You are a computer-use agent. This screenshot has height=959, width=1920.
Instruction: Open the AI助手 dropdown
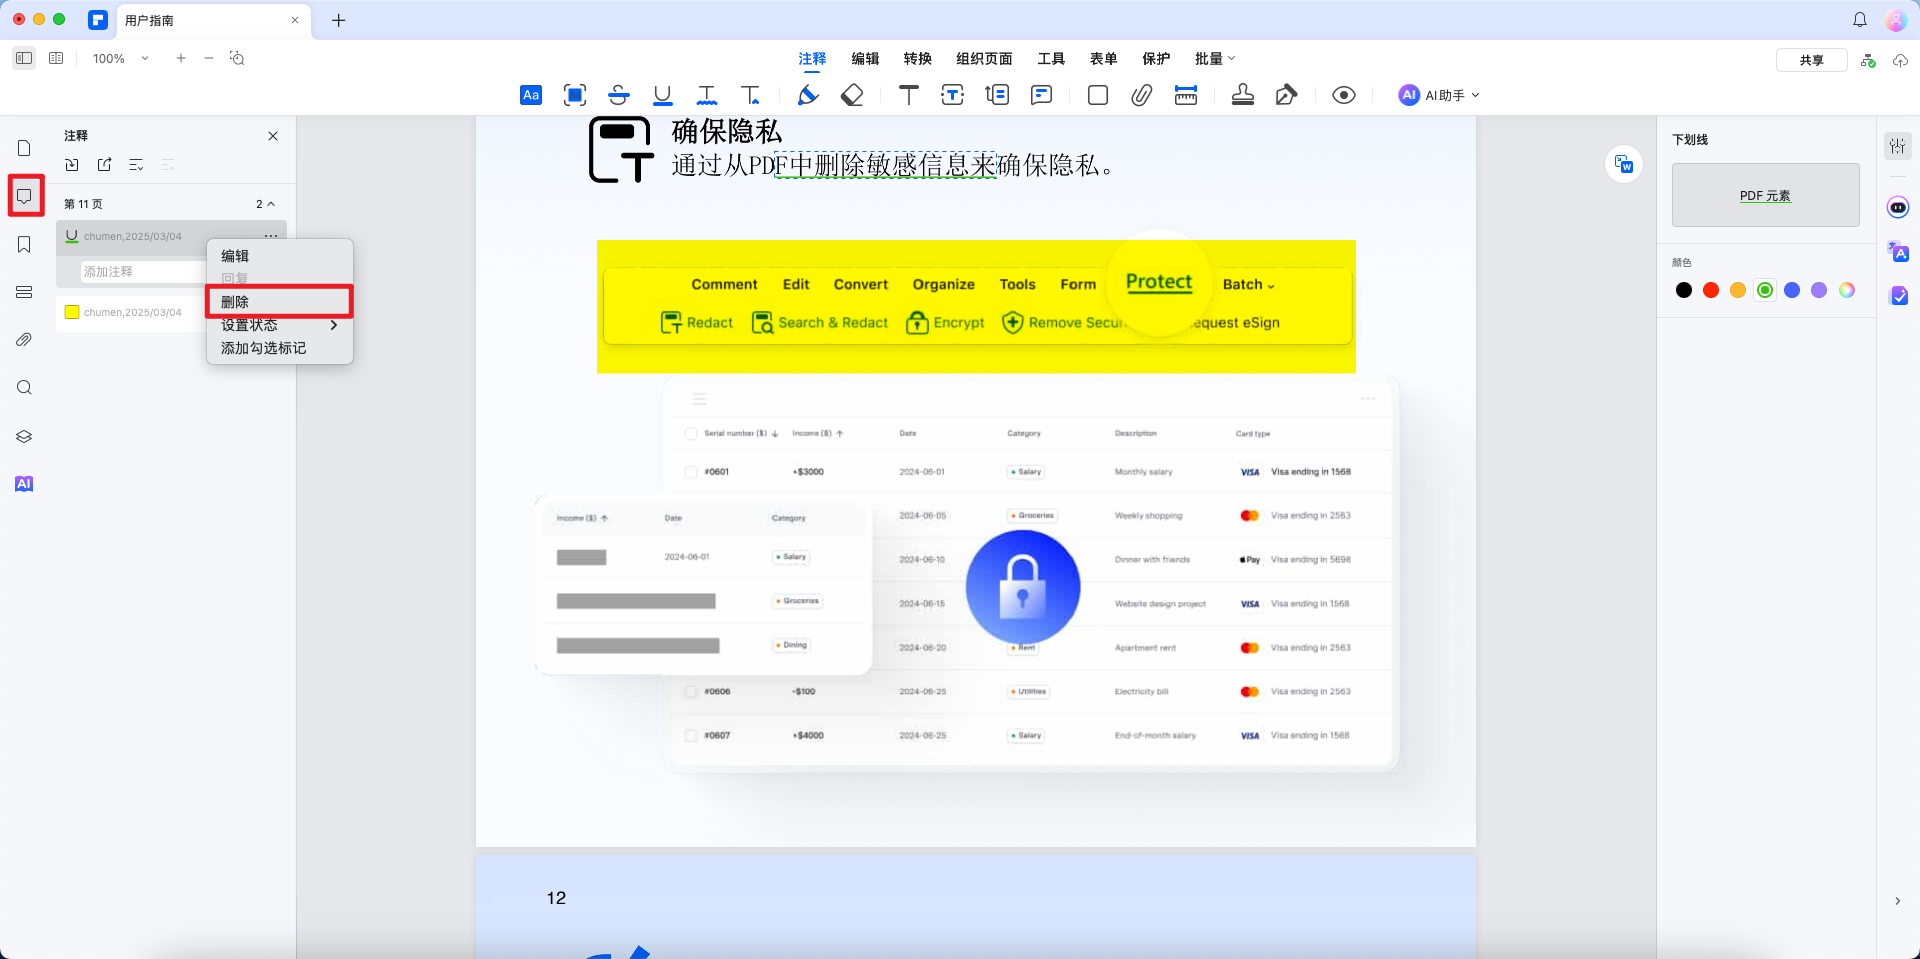coord(1439,95)
